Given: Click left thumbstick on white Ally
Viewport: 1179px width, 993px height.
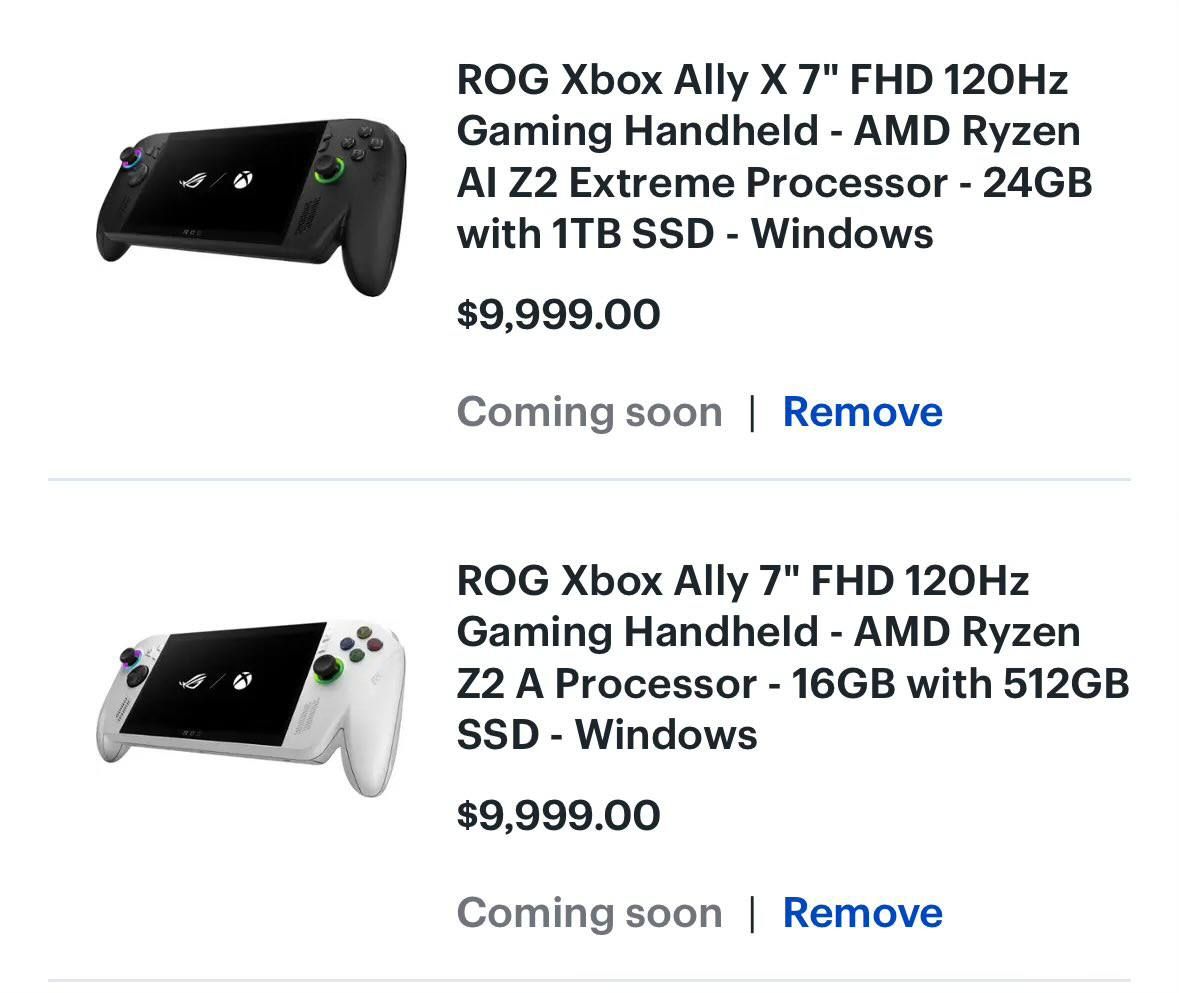Looking at the screenshot, I should tap(130, 658).
